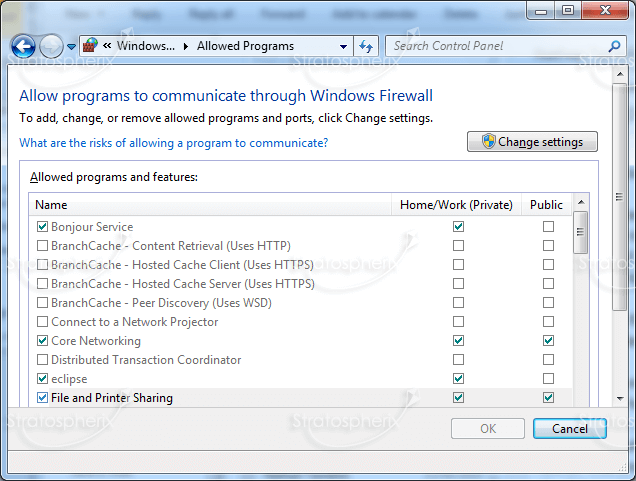Viewport: 636px width, 481px height.
Task: Enable eclipse Public checkbox
Action: tap(548, 378)
